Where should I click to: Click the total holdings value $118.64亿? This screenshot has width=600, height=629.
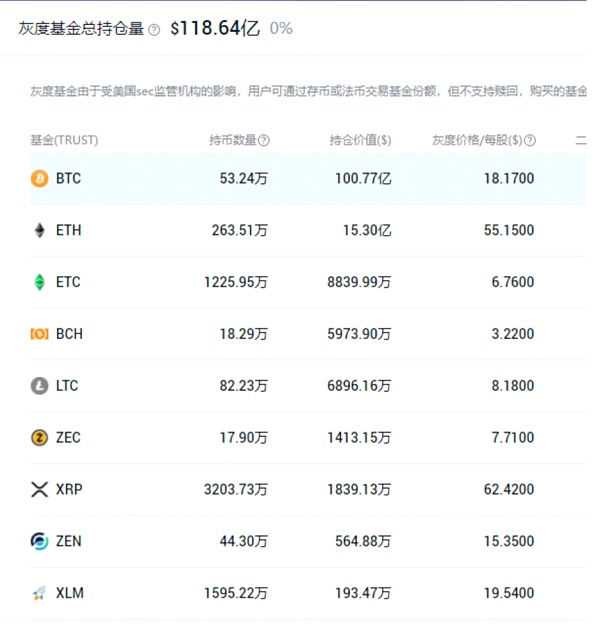[215, 28]
